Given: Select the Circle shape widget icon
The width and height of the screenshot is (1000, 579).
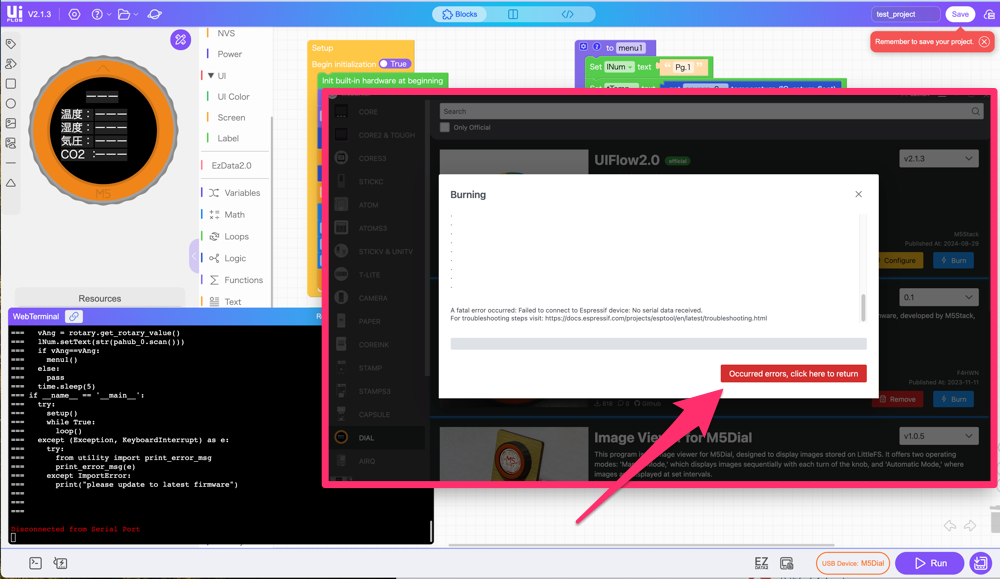Looking at the screenshot, I should pyautogui.click(x=11, y=103).
